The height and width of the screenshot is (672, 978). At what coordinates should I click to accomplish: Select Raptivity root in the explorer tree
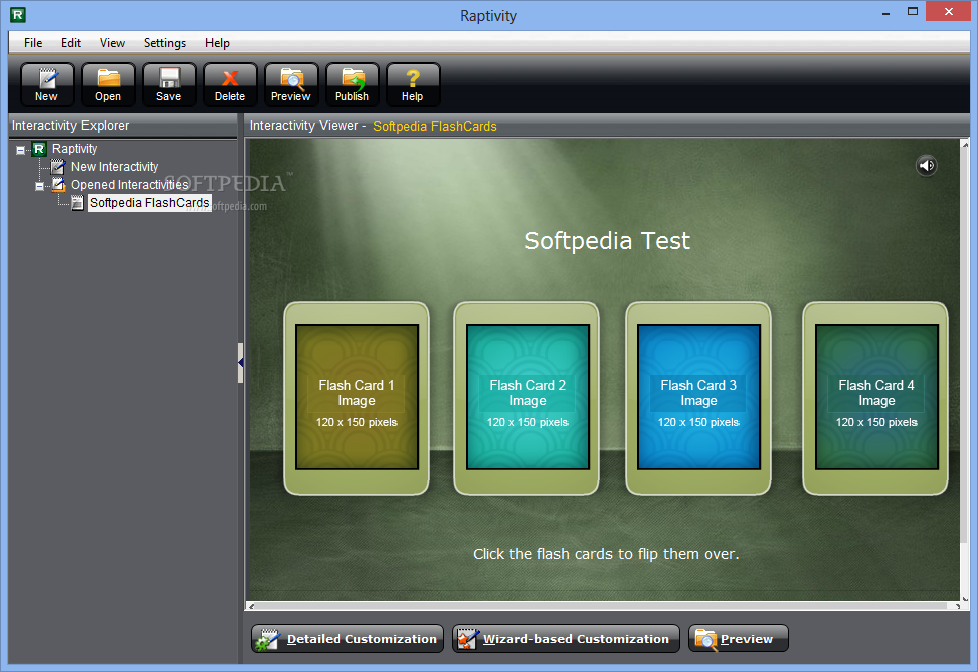74,149
